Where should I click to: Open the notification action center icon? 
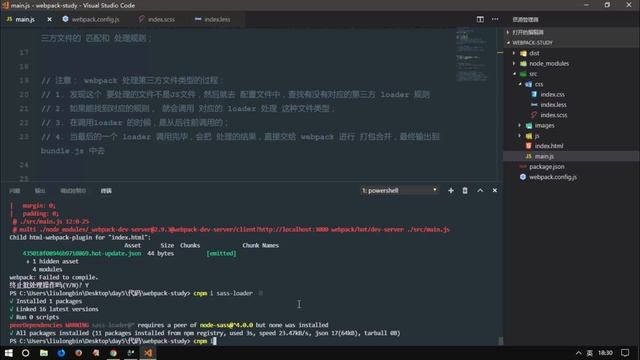tap(625, 353)
